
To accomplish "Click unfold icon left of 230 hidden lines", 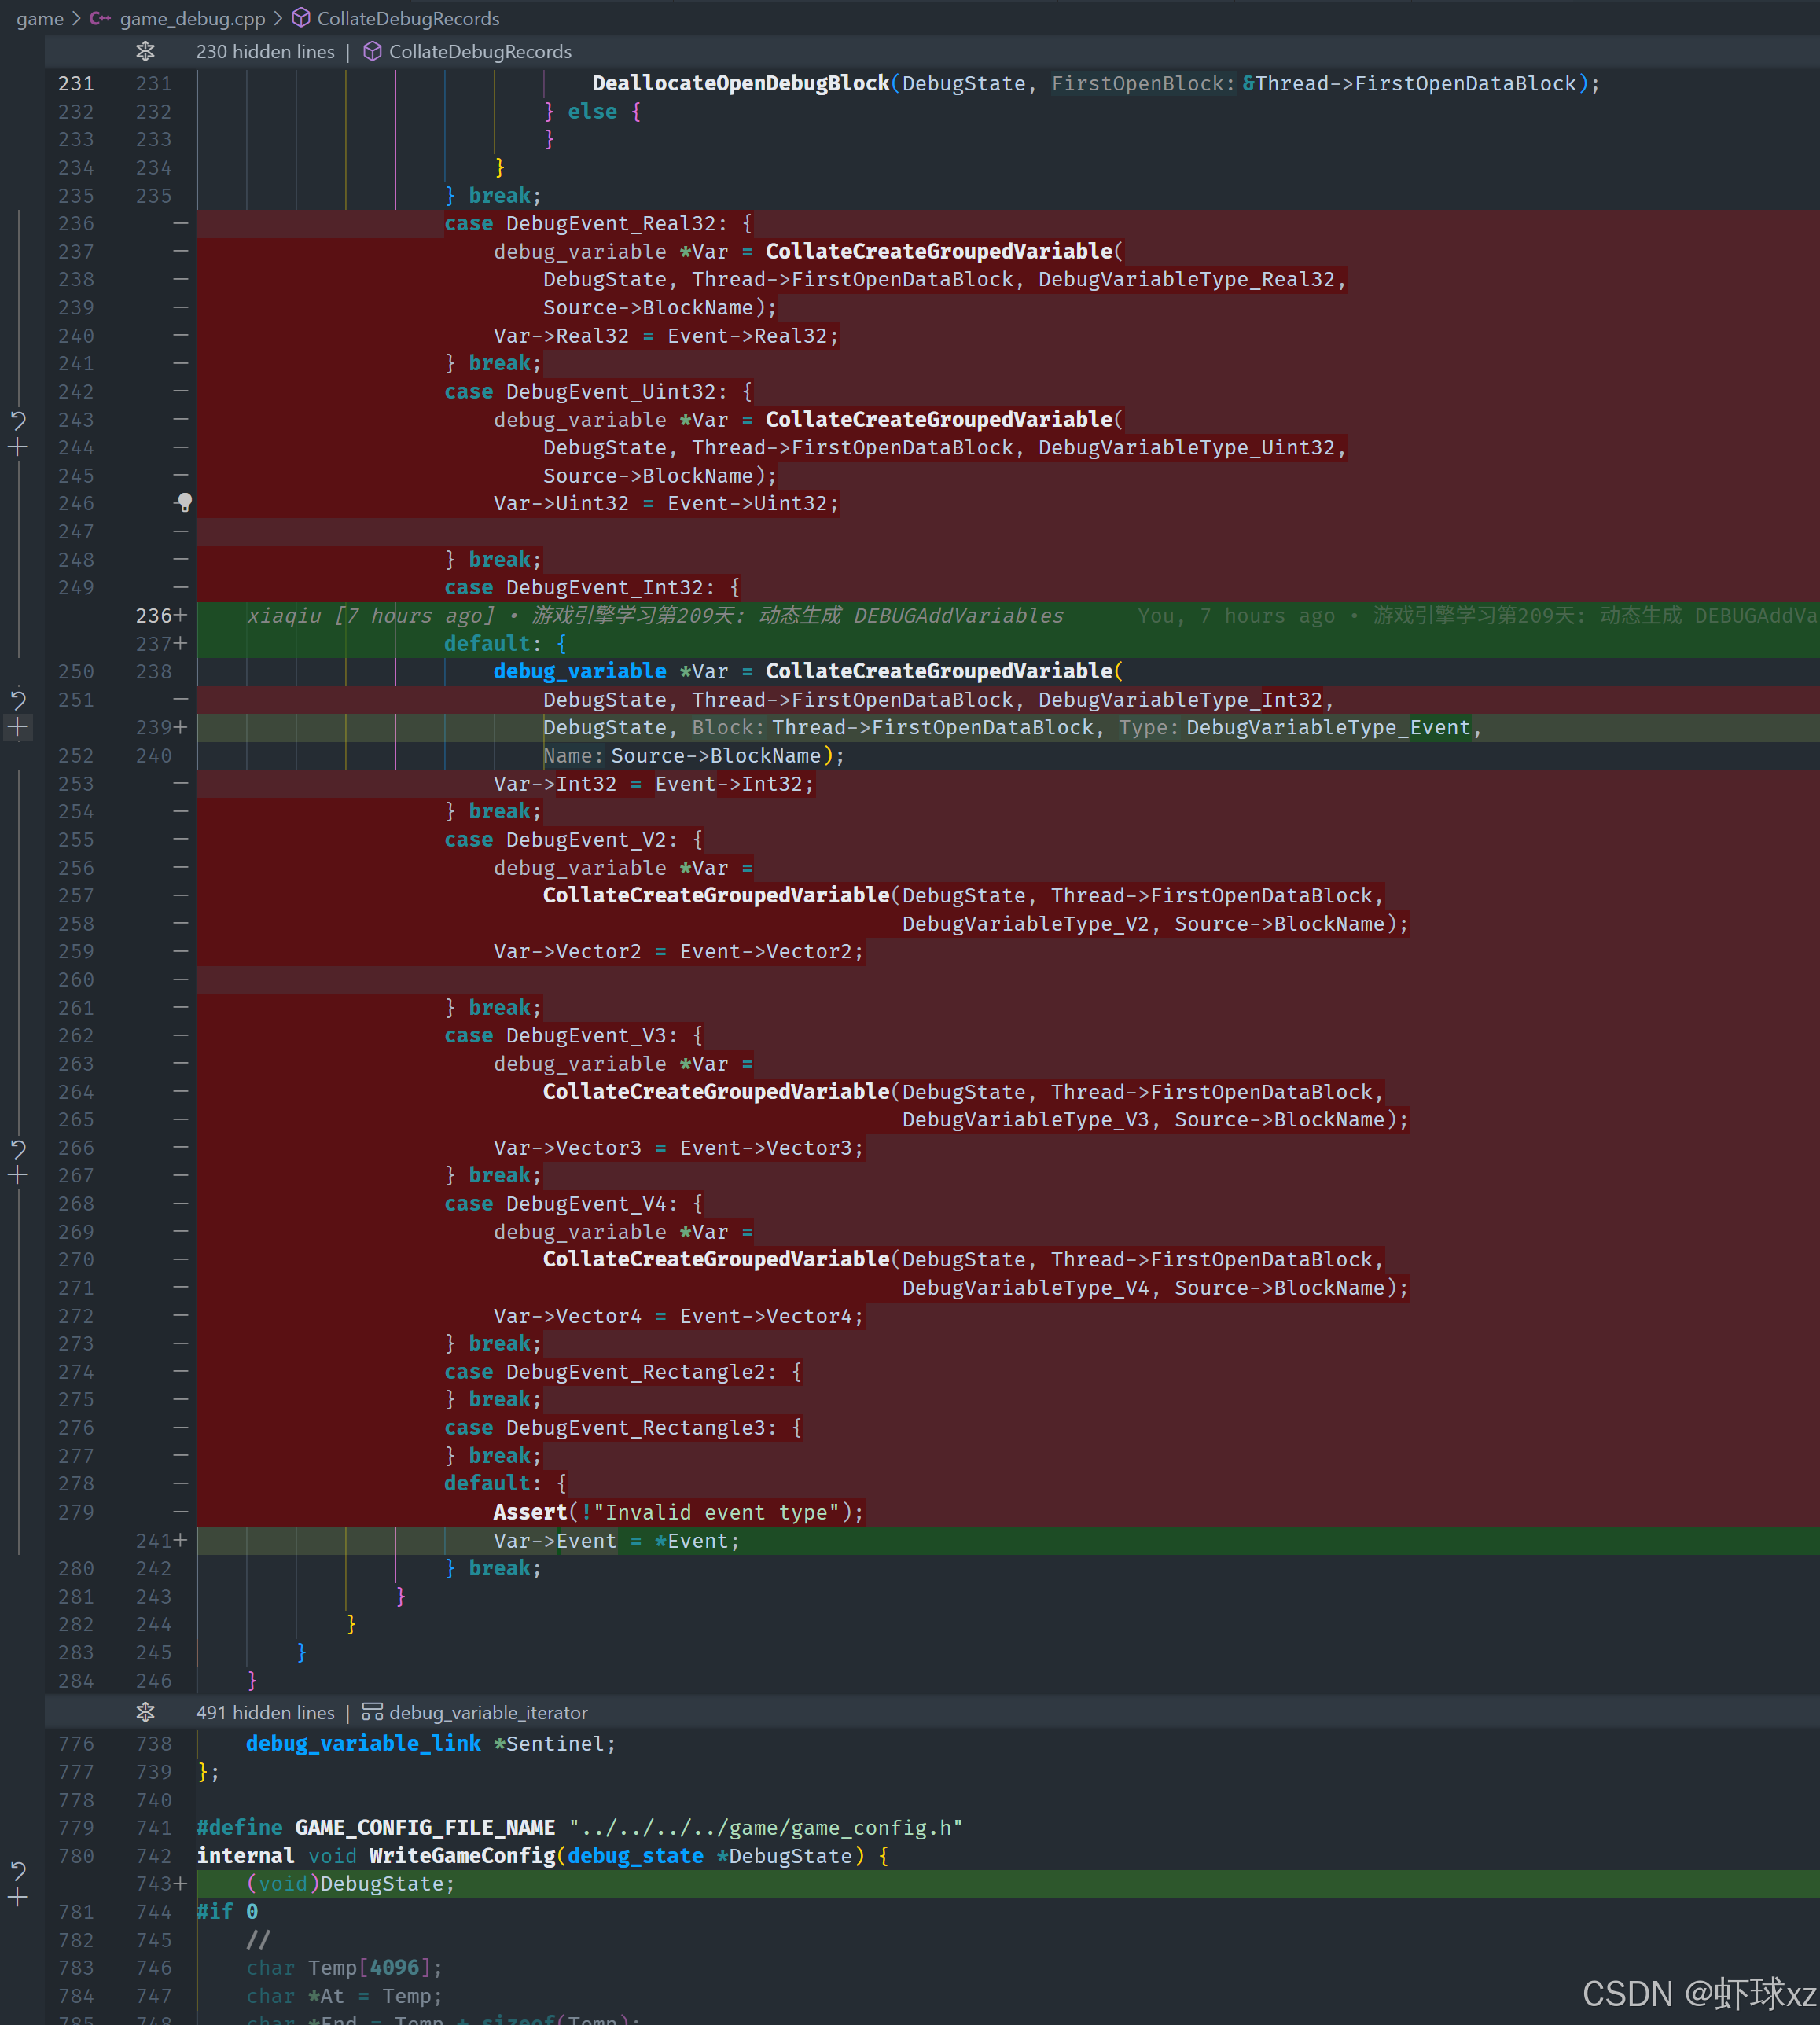I will point(146,52).
